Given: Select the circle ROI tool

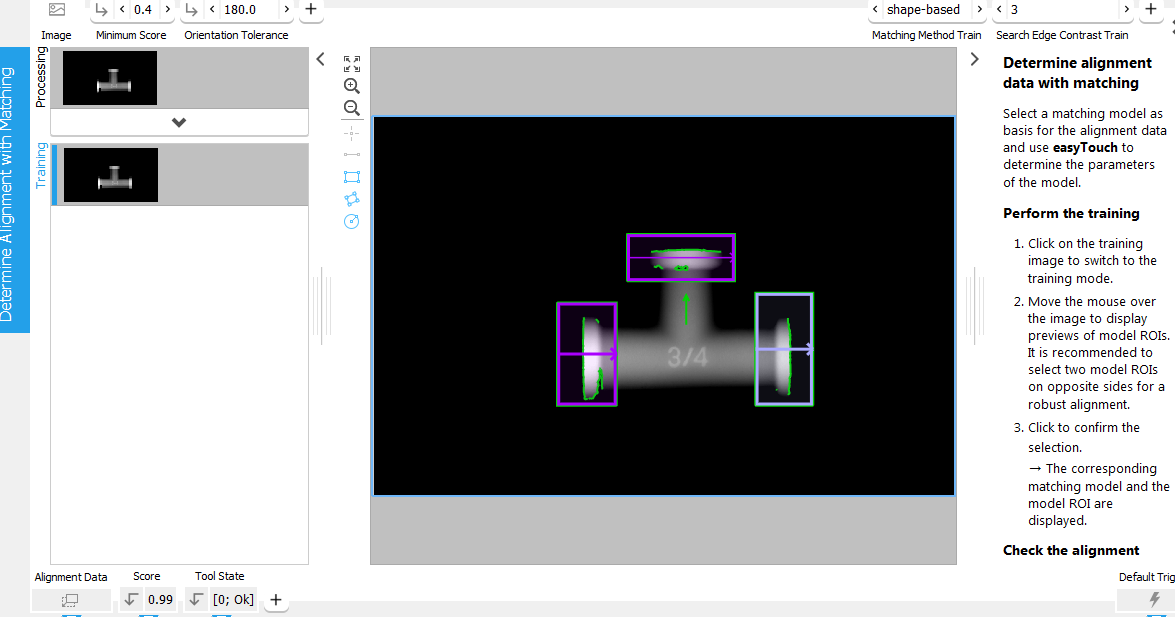Looking at the screenshot, I should [x=351, y=221].
